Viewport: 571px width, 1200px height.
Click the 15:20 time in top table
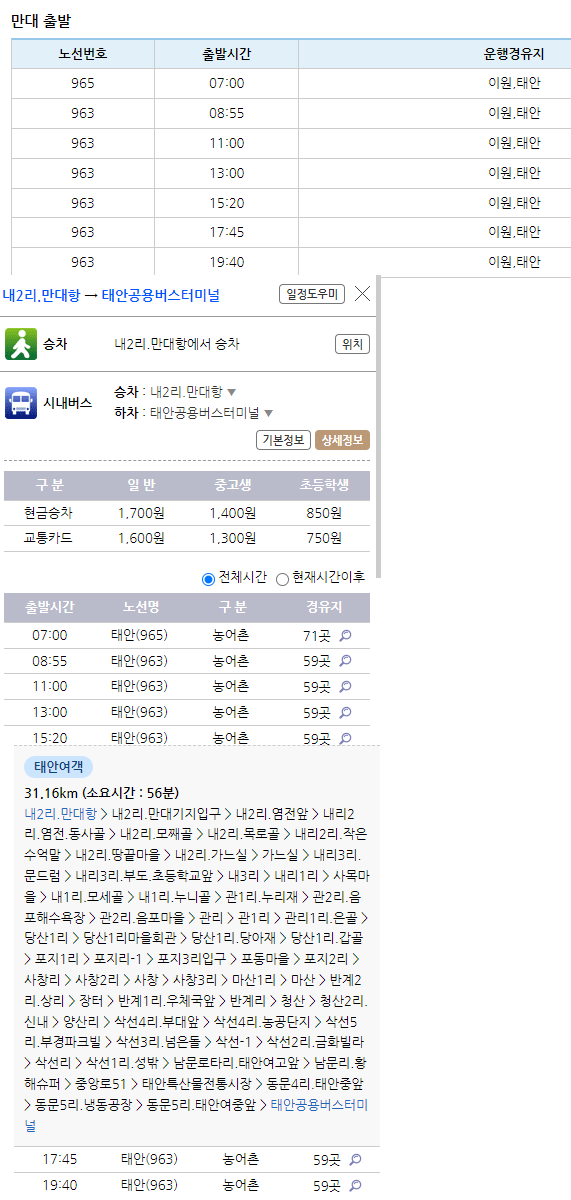pyautogui.click(x=226, y=203)
